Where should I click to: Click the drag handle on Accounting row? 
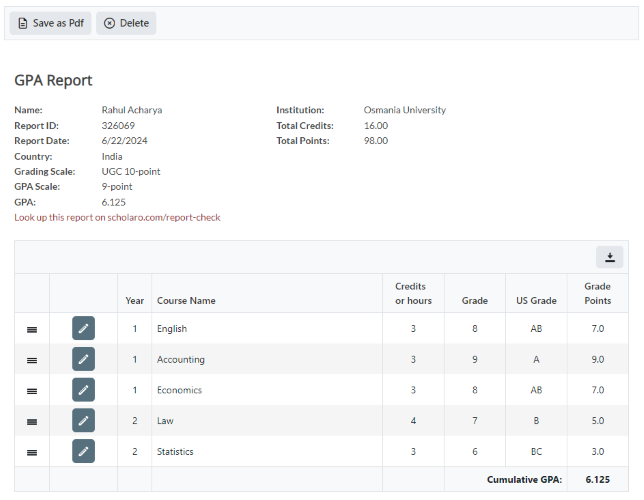(32, 360)
